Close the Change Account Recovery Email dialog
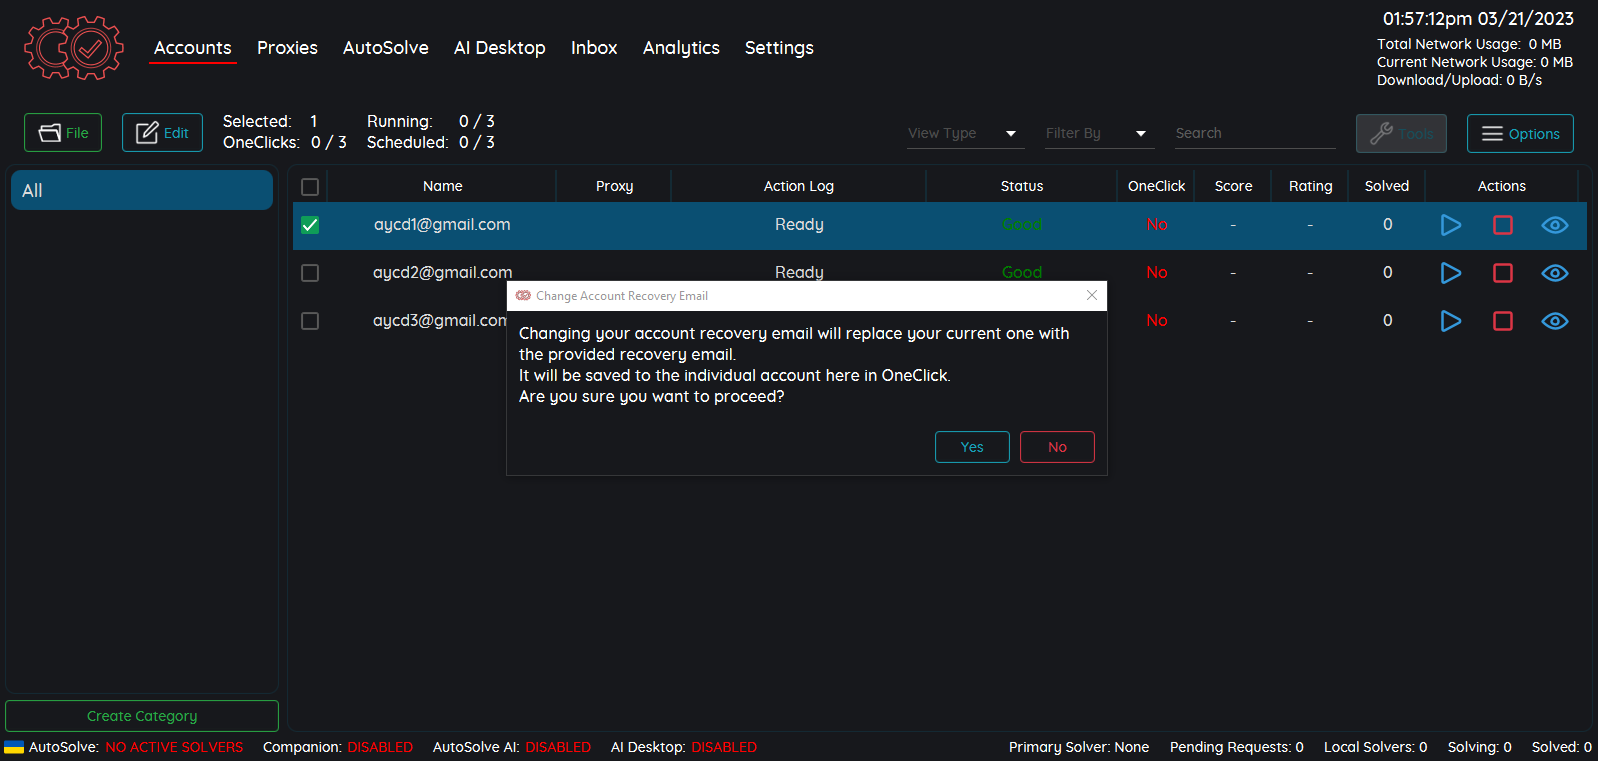Screen dimensions: 1598x761 1091,295
